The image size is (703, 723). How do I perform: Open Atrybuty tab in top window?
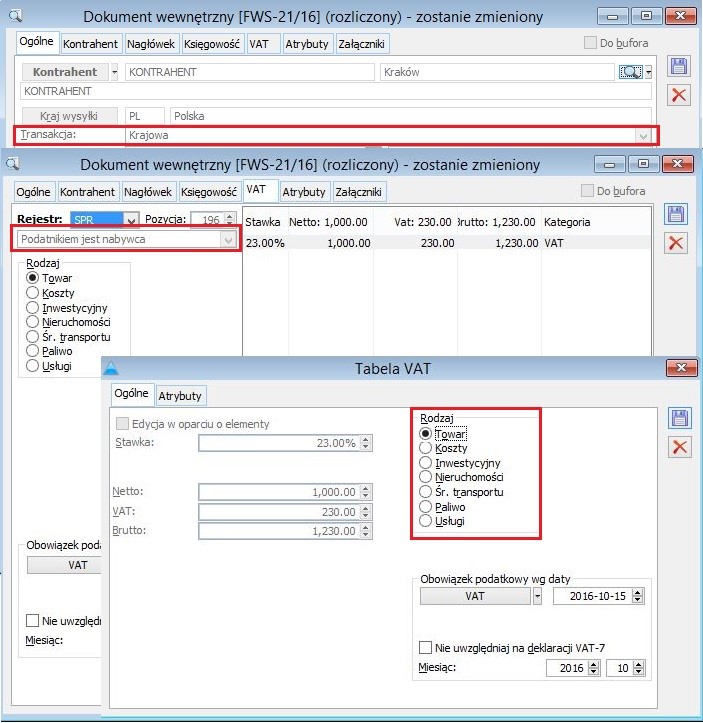[307, 44]
